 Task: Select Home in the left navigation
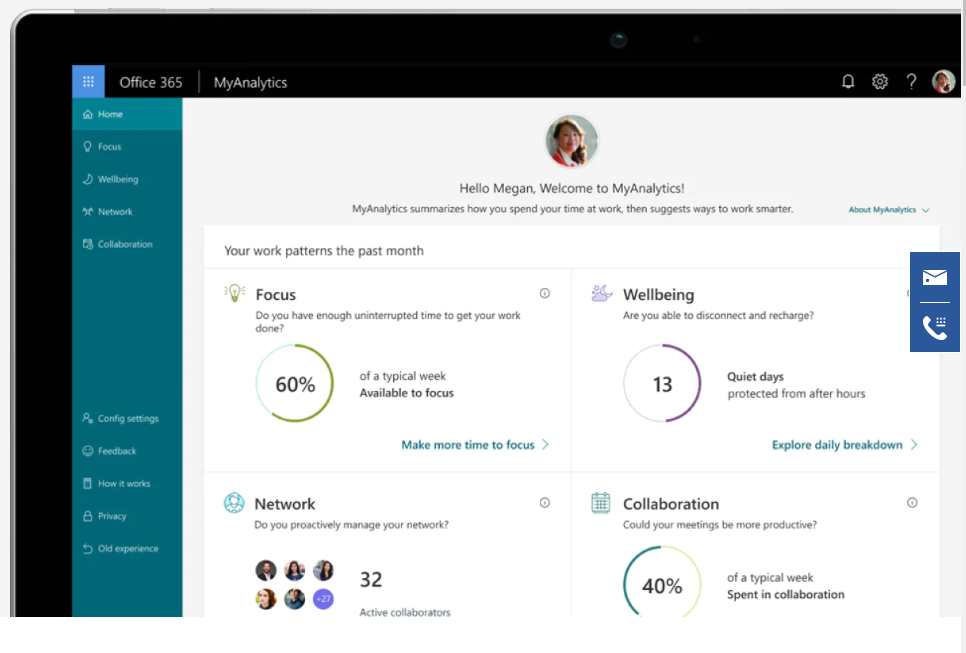click(x=127, y=115)
